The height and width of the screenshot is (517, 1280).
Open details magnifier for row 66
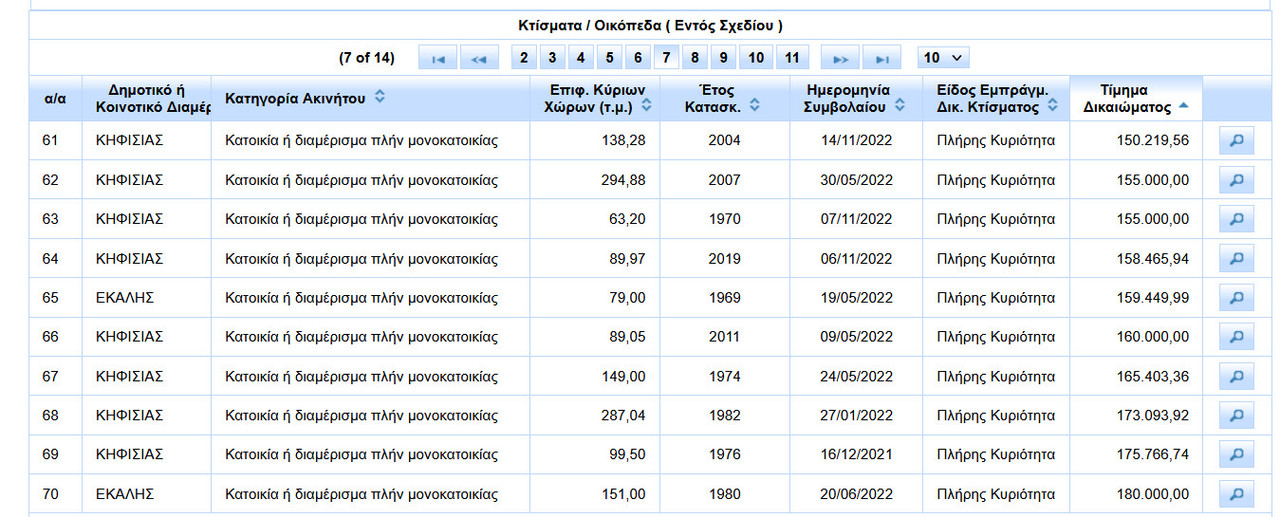[1236, 337]
